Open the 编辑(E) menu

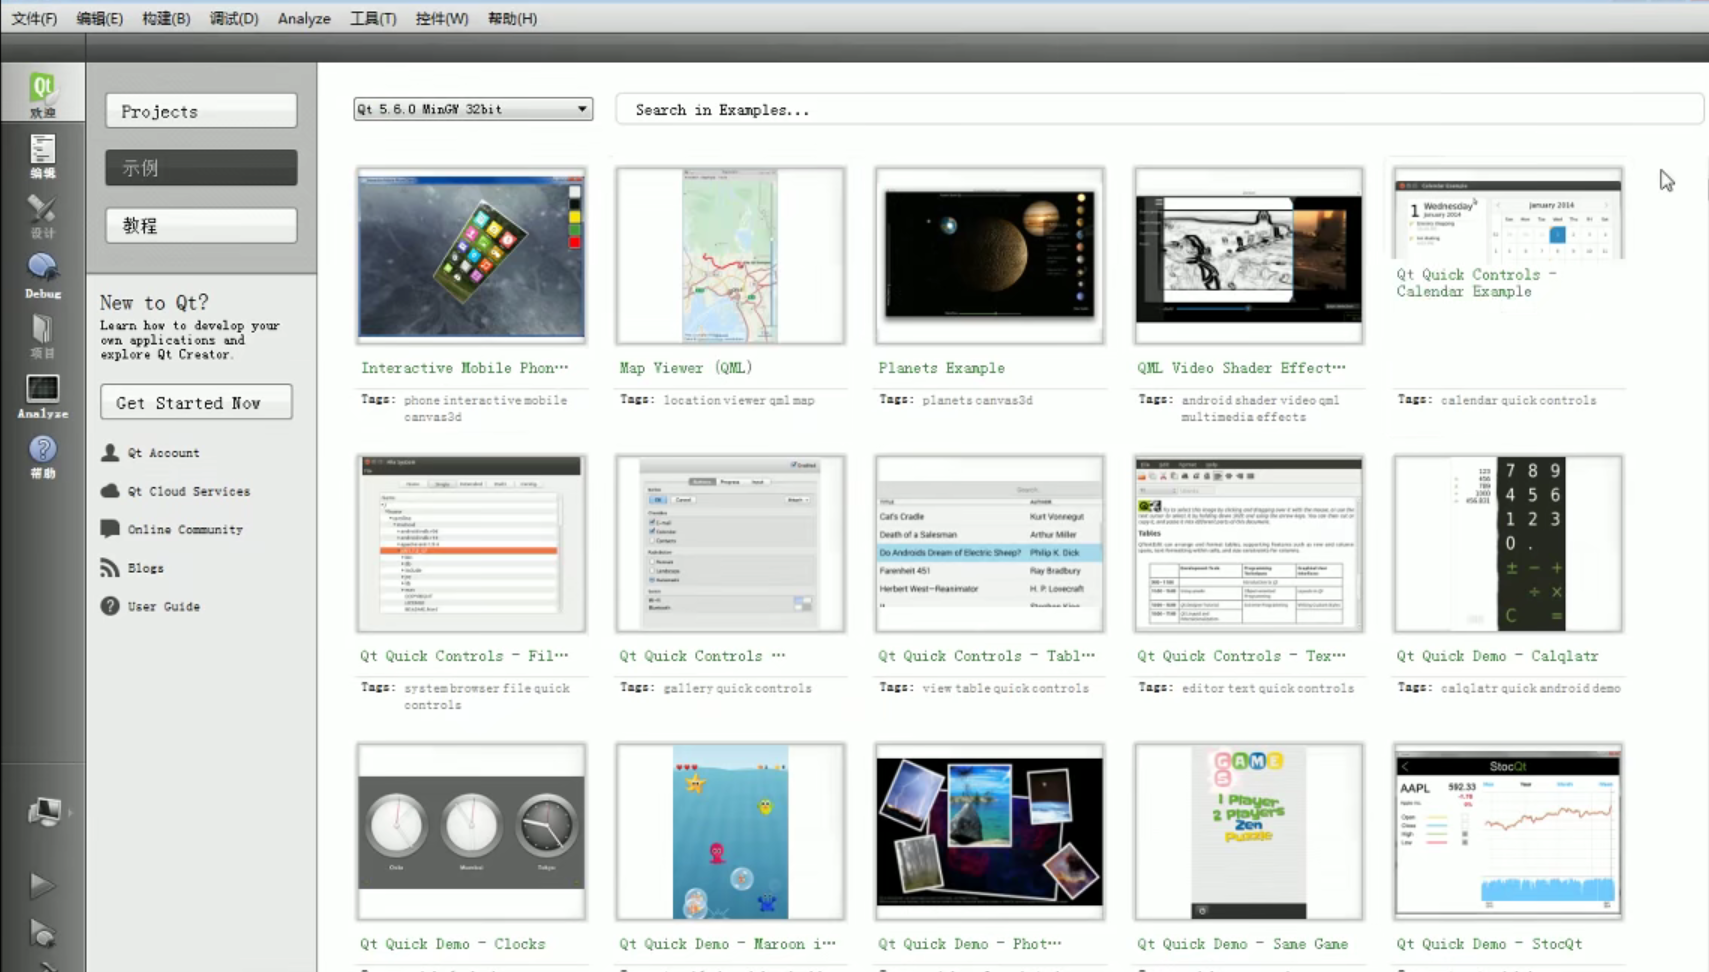(100, 18)
